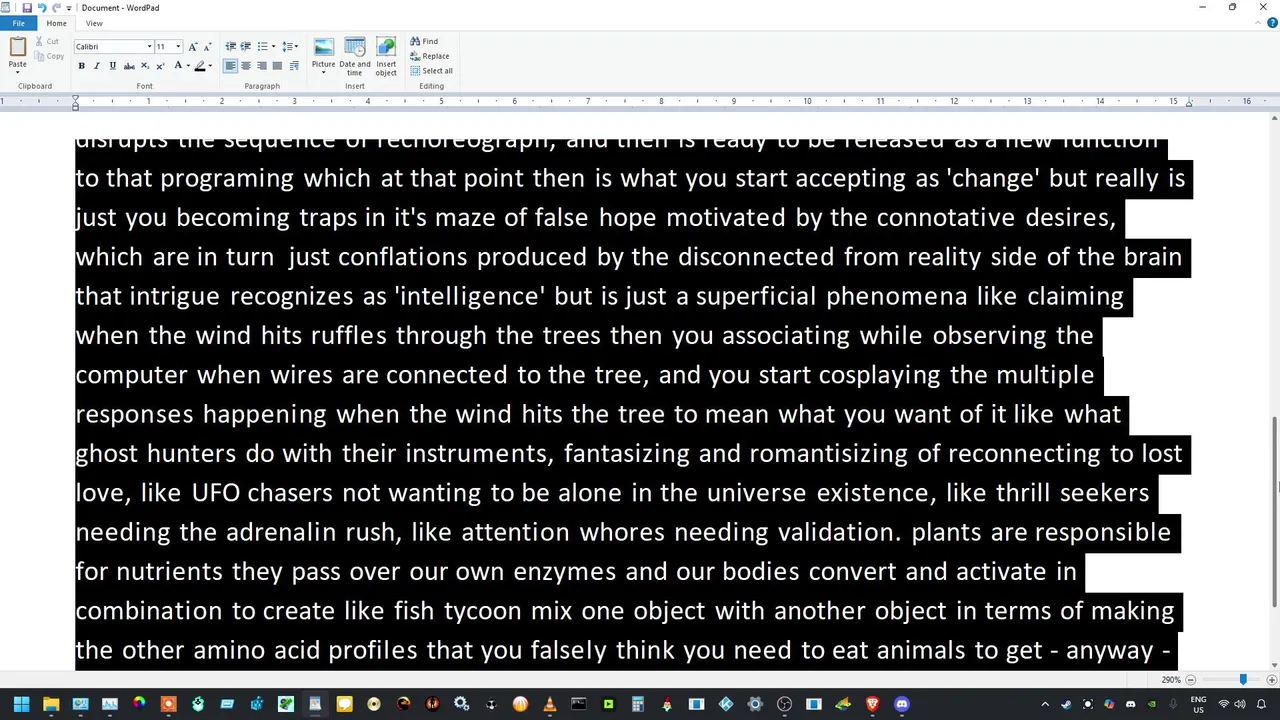Open Discord from taskbar
The height and width of the screenshot is (720, 1280).
[x=902, y=704]
